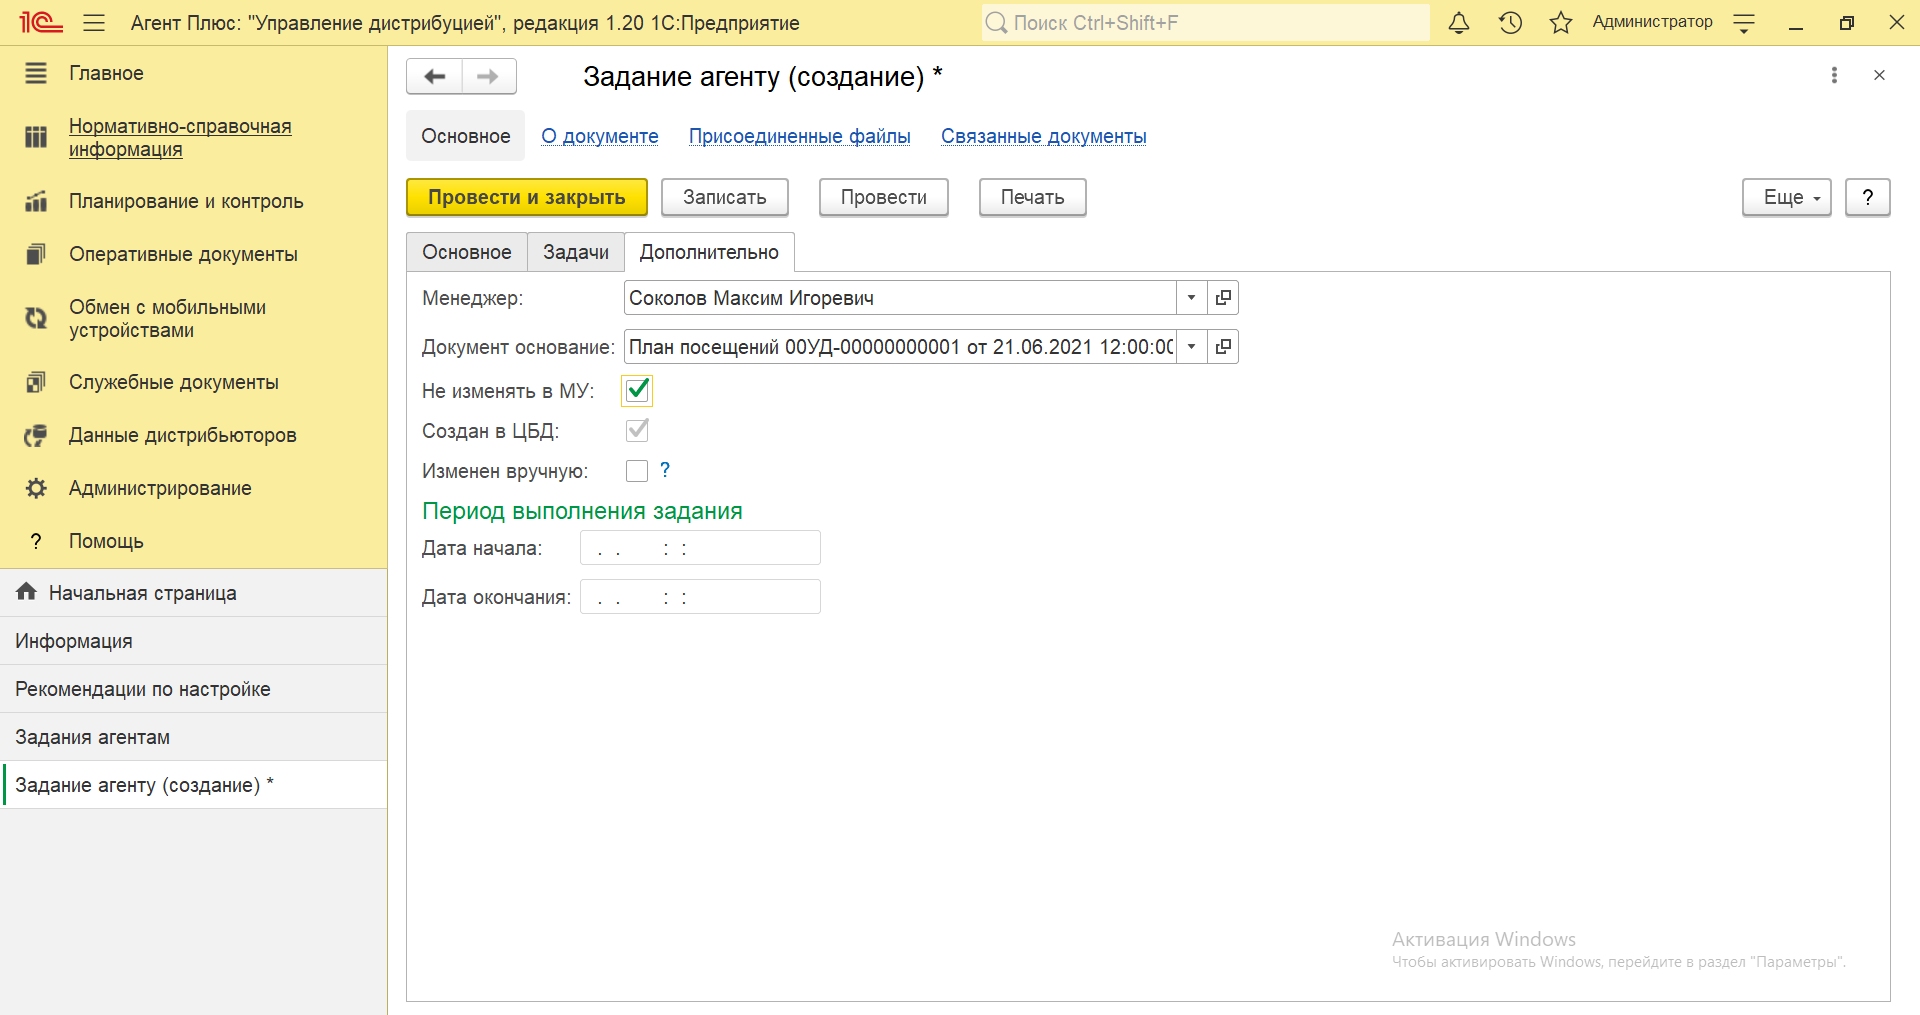
Task: Click the Главное section icon
Action: click(x=36, y=73)
